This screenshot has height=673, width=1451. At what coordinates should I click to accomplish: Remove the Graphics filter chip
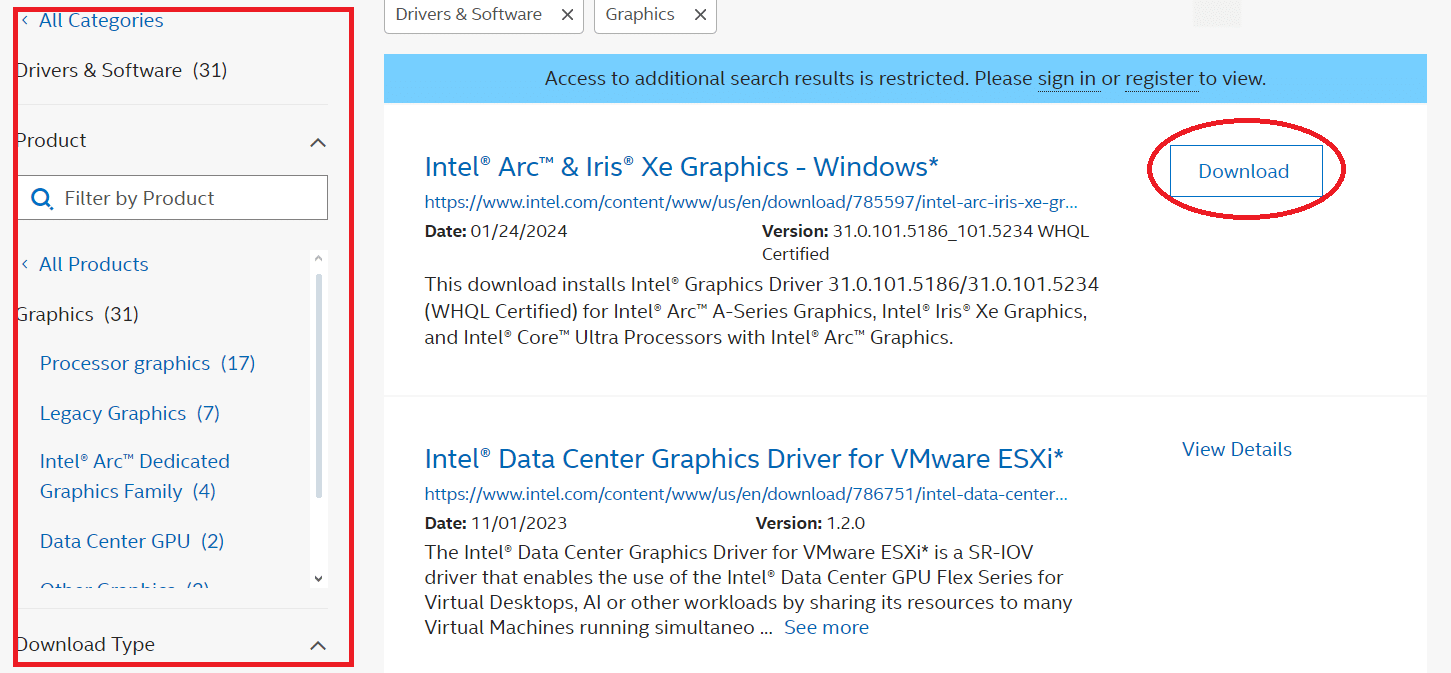click(700, 14)
